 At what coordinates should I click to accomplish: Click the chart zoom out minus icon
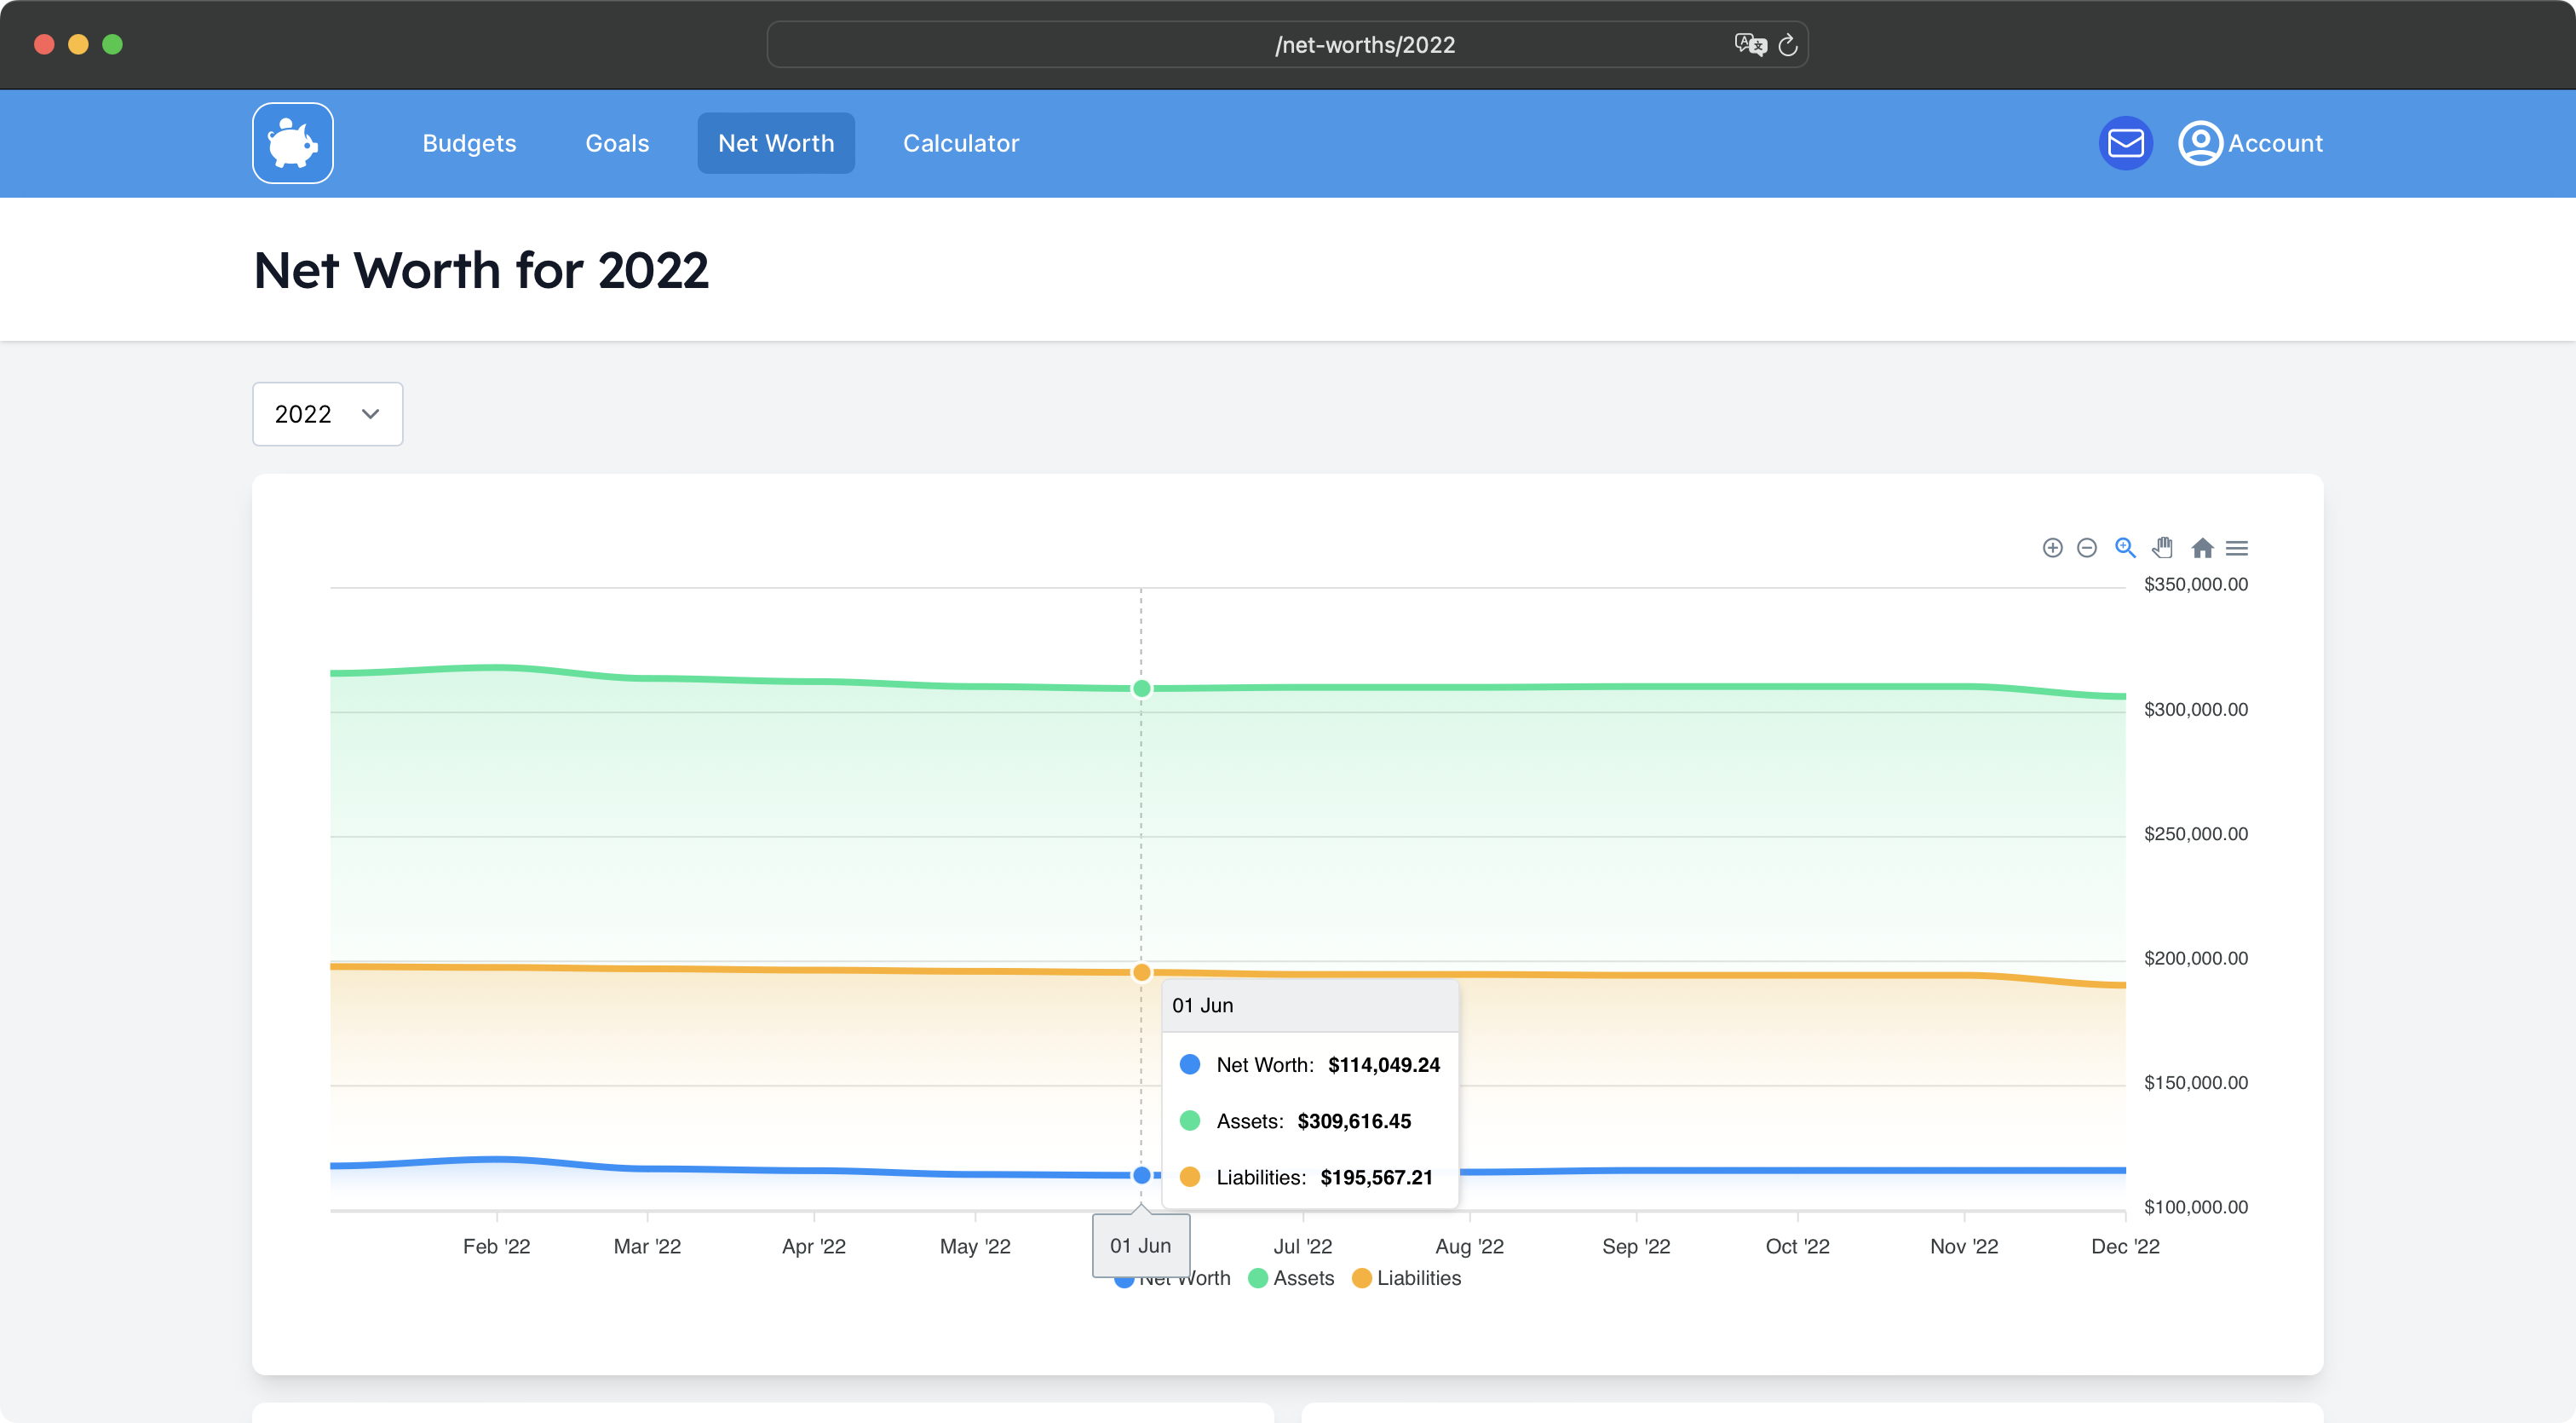click(x=2087, y=548)
